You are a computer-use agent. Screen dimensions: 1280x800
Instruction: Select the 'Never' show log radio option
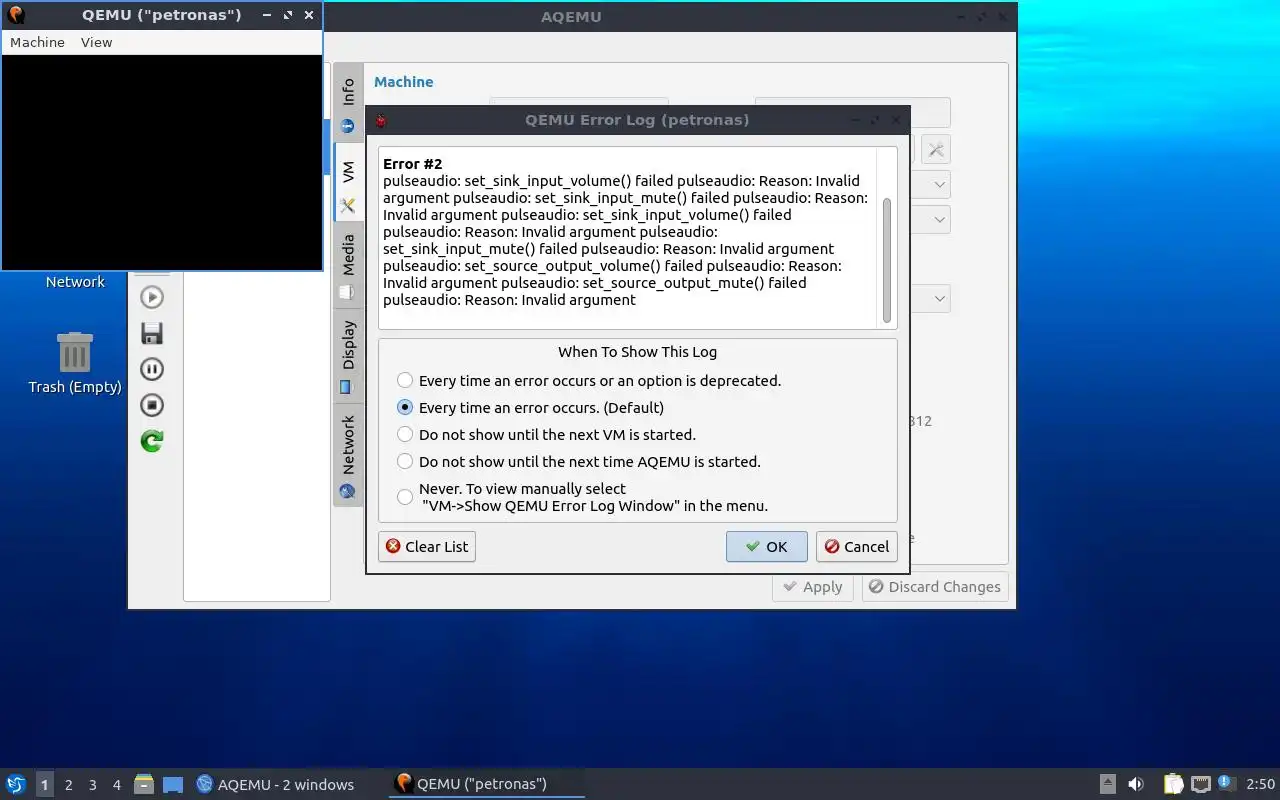405,497
